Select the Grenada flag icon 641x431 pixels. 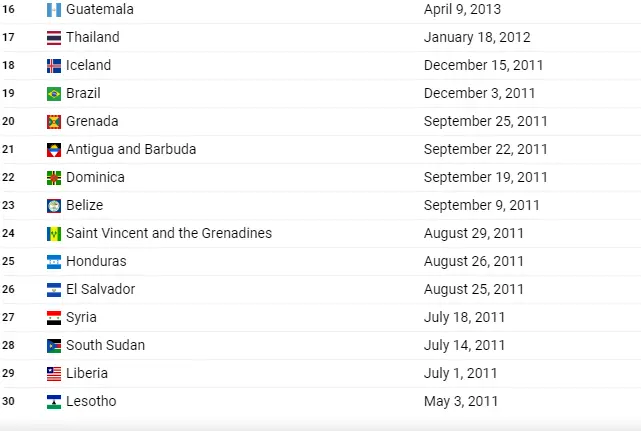click(54, 122)
